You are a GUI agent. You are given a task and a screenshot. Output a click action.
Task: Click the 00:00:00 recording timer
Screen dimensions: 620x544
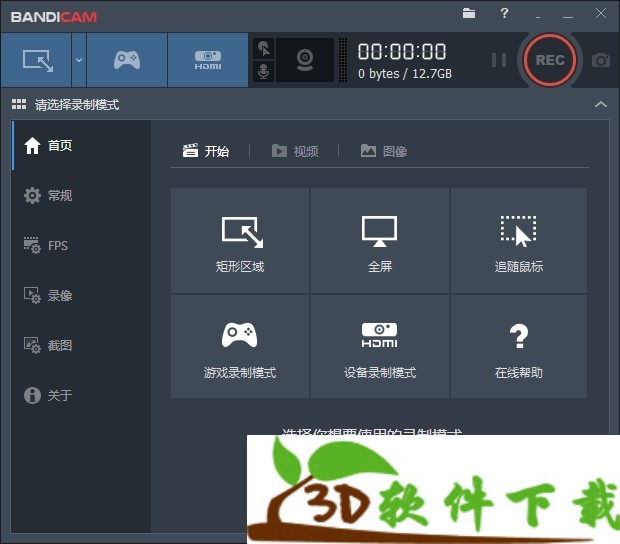[x=402, y=52]
